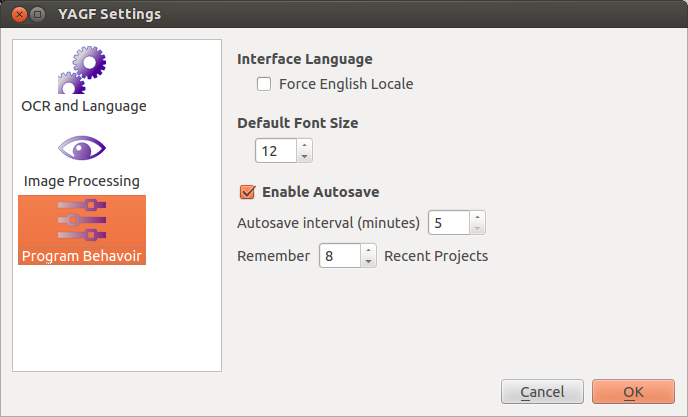Screen dimensions: 688x417
Task: Click the Remember Recent Projects number field
Action: 338,256
